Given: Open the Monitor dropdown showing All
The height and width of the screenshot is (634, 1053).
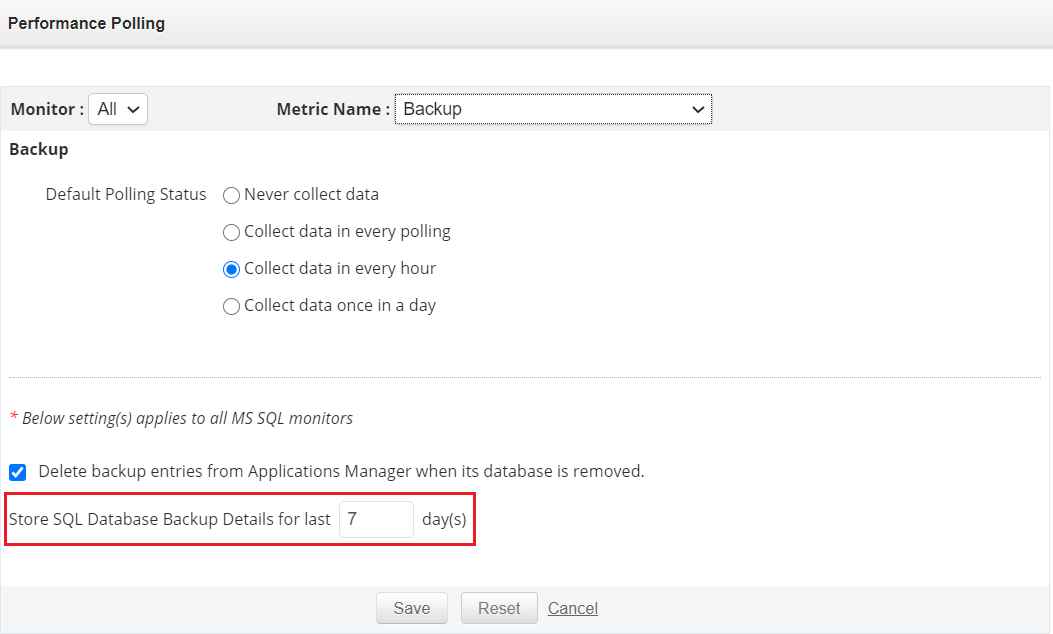Looking at the screenshot, I should (x=118, y=109).
